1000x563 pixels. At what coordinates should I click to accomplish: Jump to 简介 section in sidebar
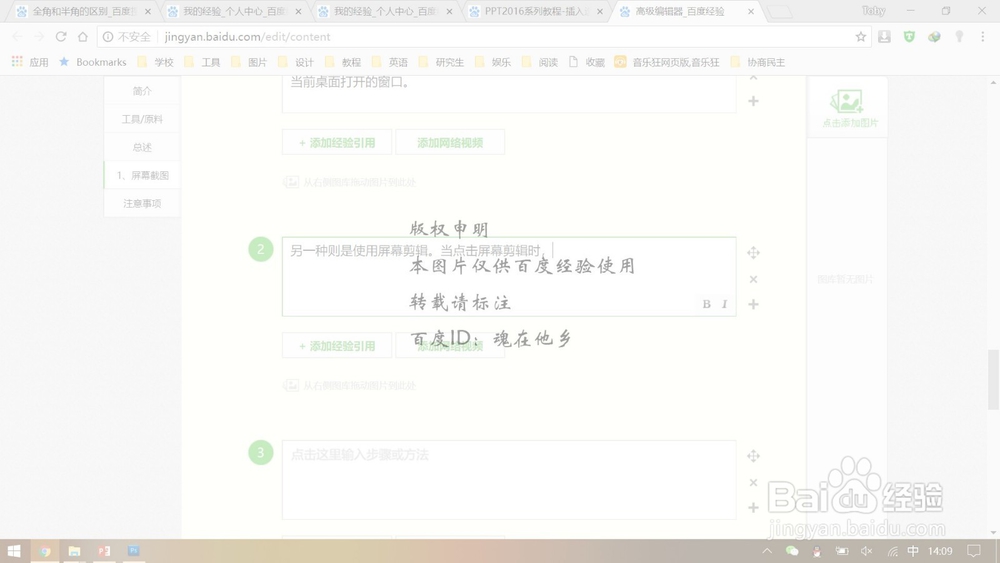pos(142,91)
